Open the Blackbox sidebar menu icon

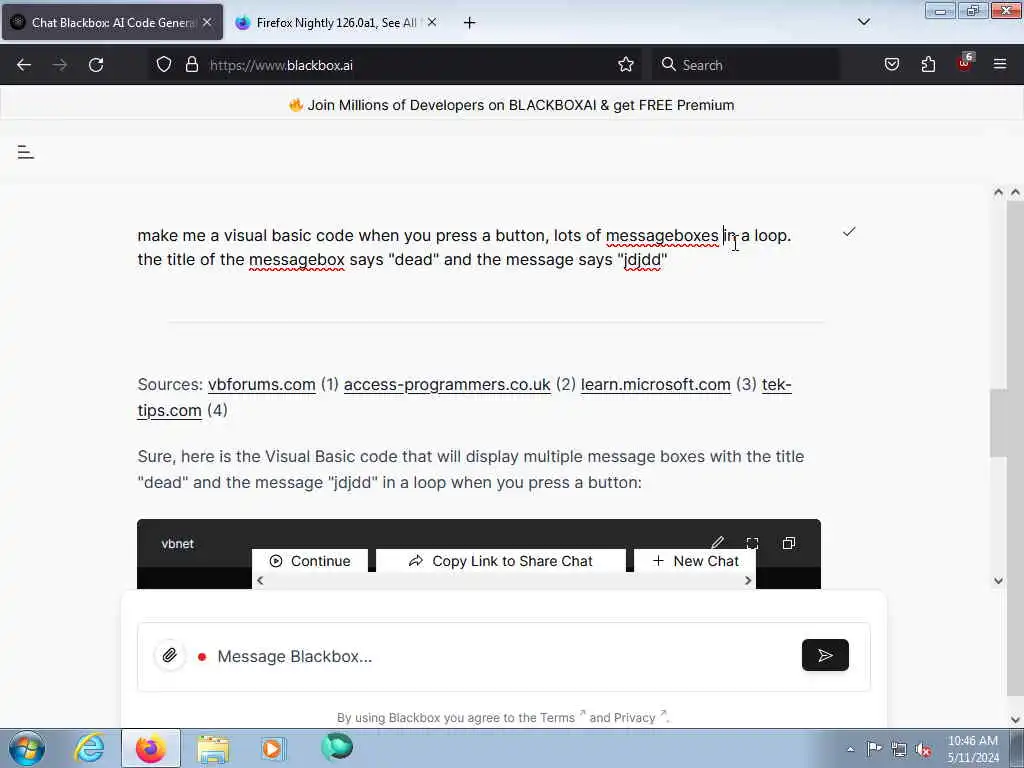point(25,152)
